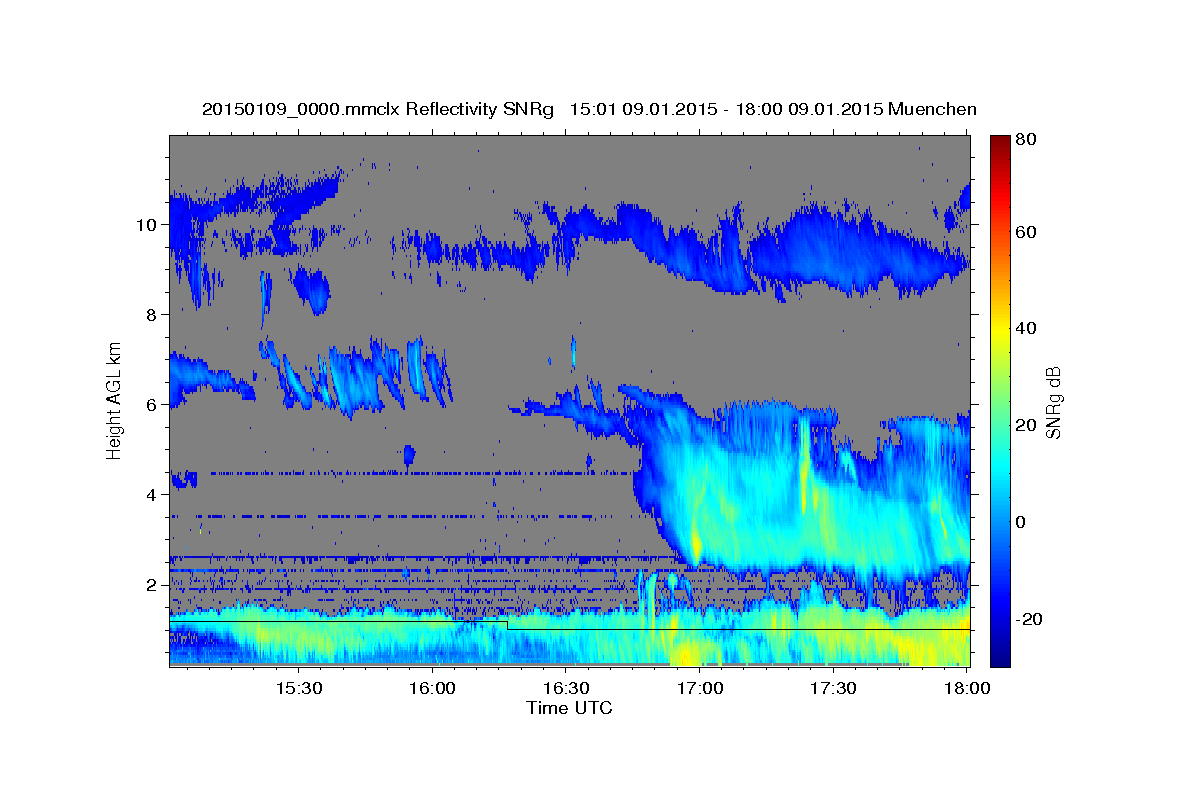Click the height tick label 8

click(x=153, y=315)
